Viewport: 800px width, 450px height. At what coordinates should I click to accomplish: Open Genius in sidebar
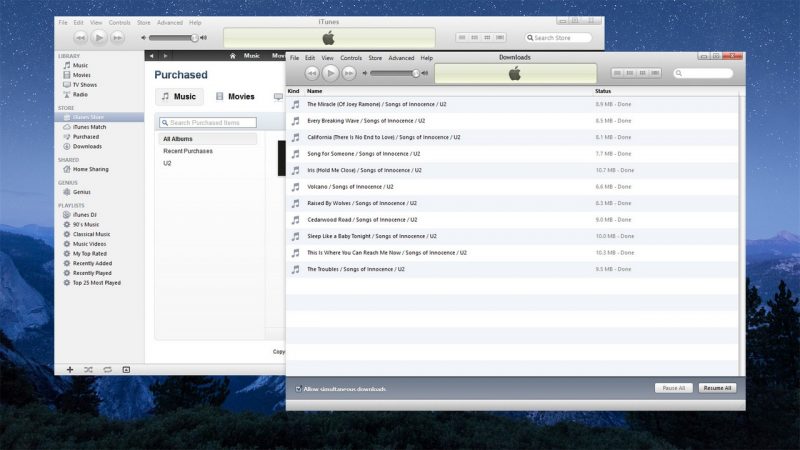(81, 192)
